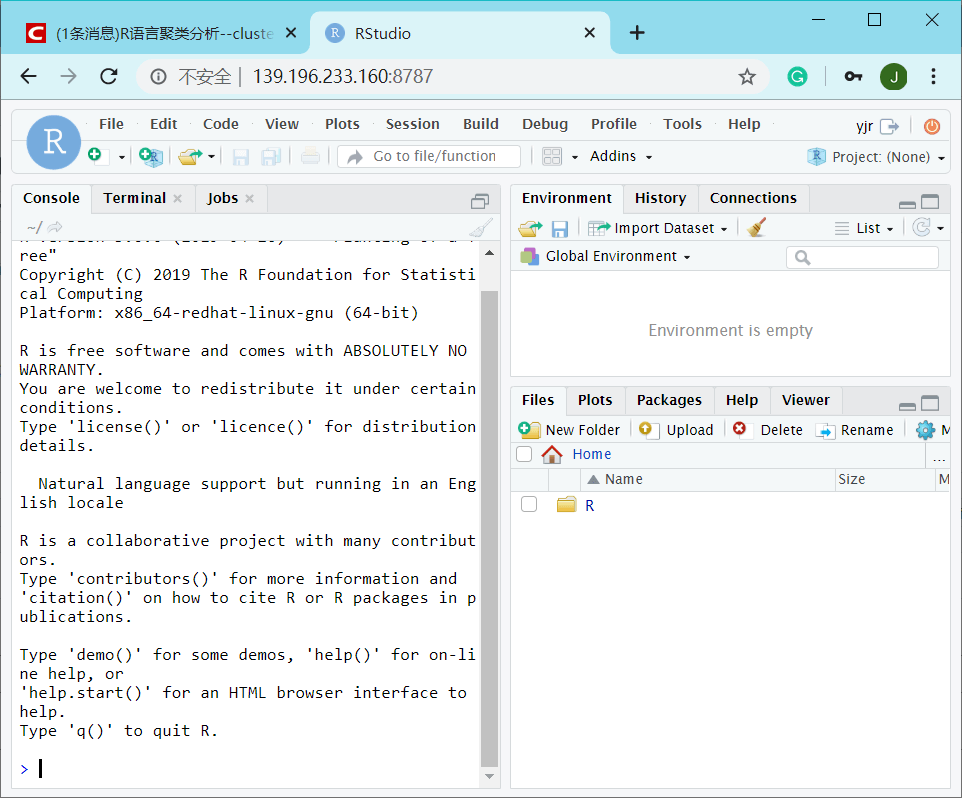Click the New File icon in toolbar
962x798 pixels.
(x=95, y=156)
